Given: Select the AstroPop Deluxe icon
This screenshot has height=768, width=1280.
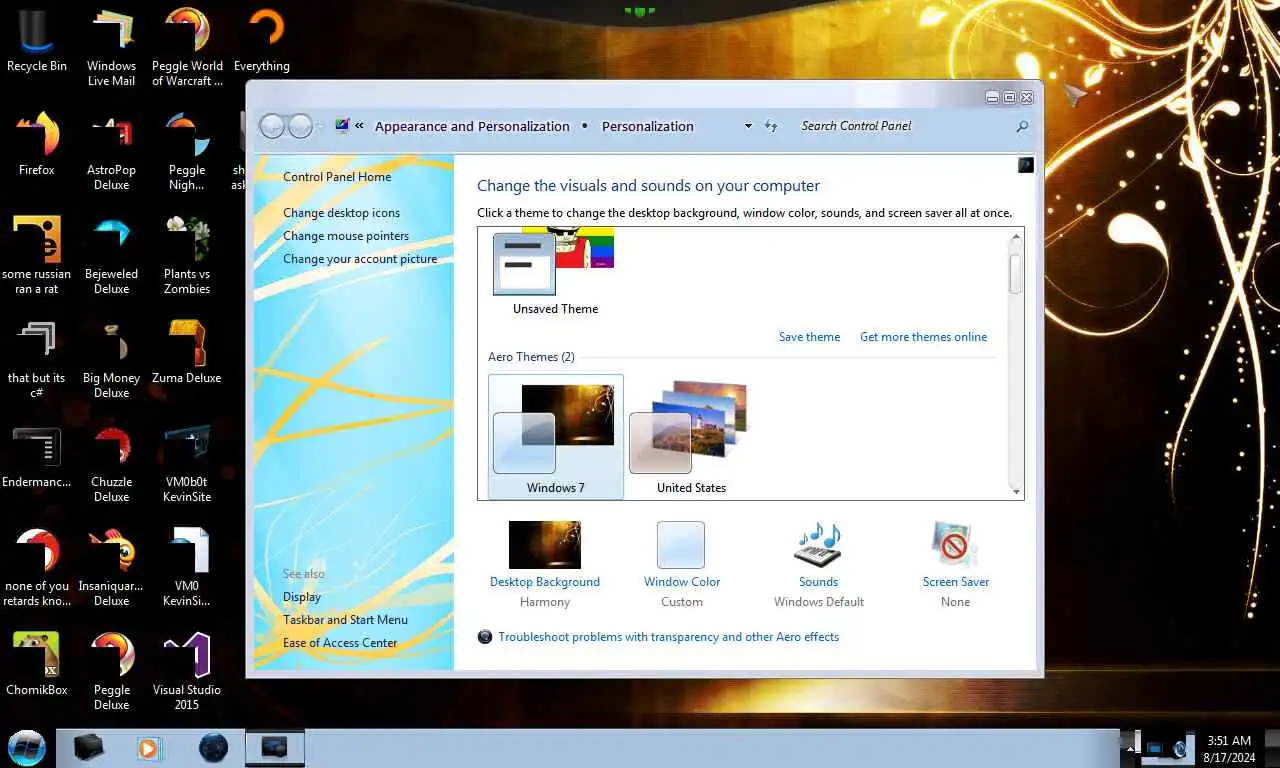Looking at the screenshot, I should click(x=112, y=152).
